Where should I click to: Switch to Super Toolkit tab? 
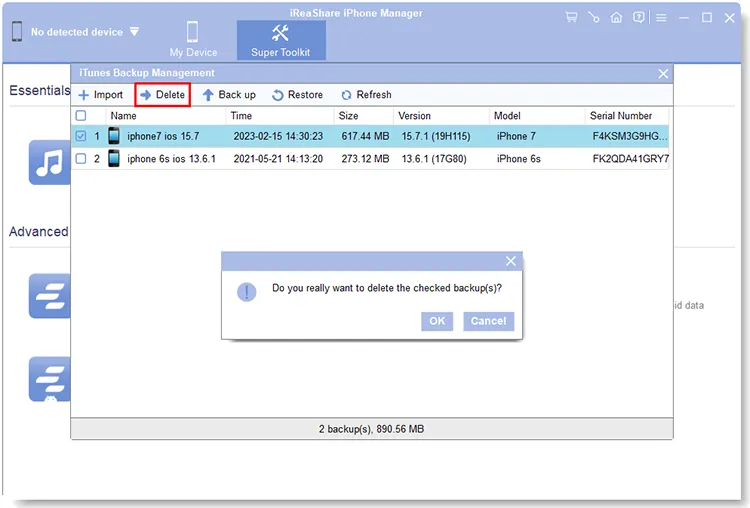click(x=281, y=40)
